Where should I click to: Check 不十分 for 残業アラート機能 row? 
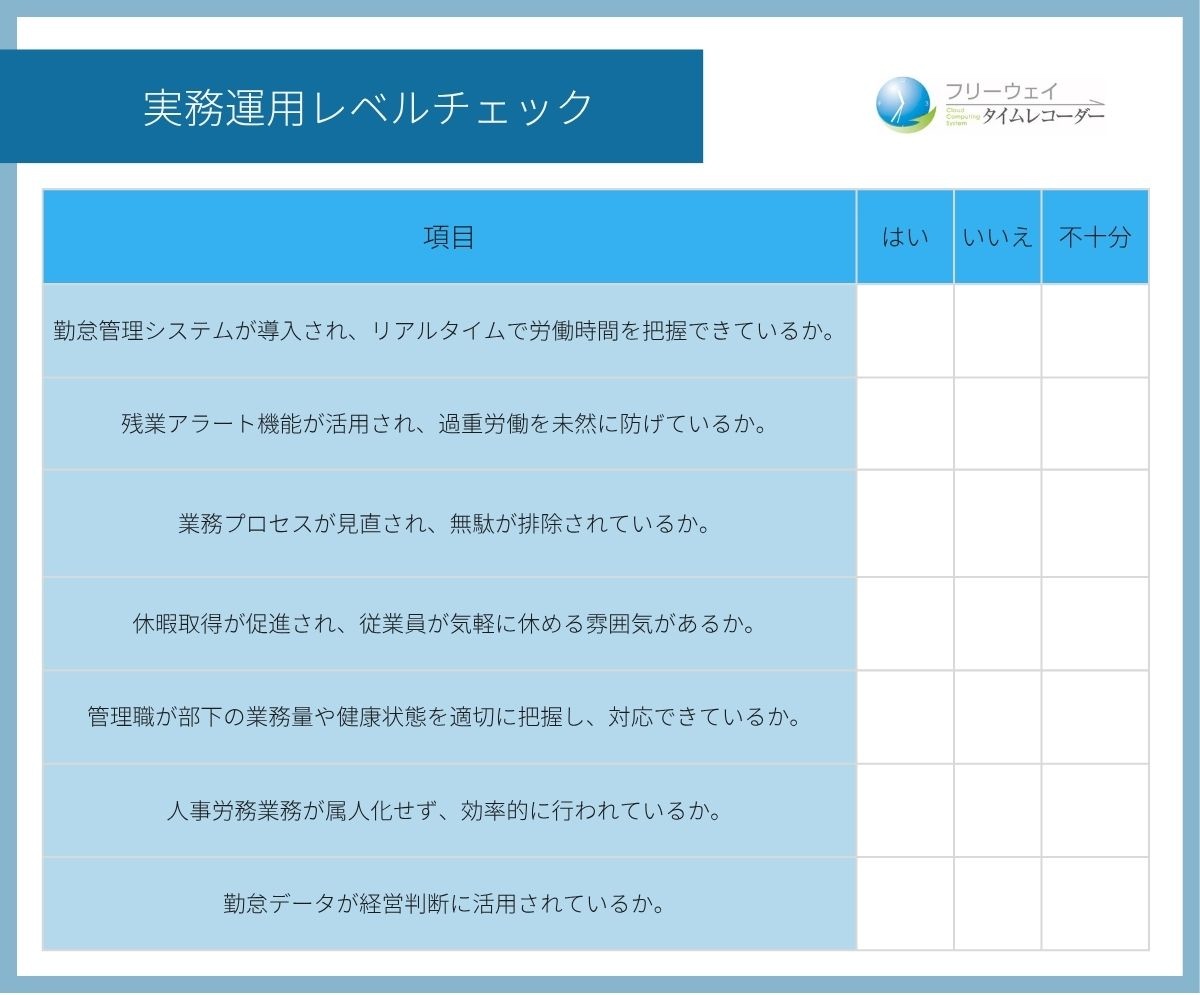[x=1095, y=424]
